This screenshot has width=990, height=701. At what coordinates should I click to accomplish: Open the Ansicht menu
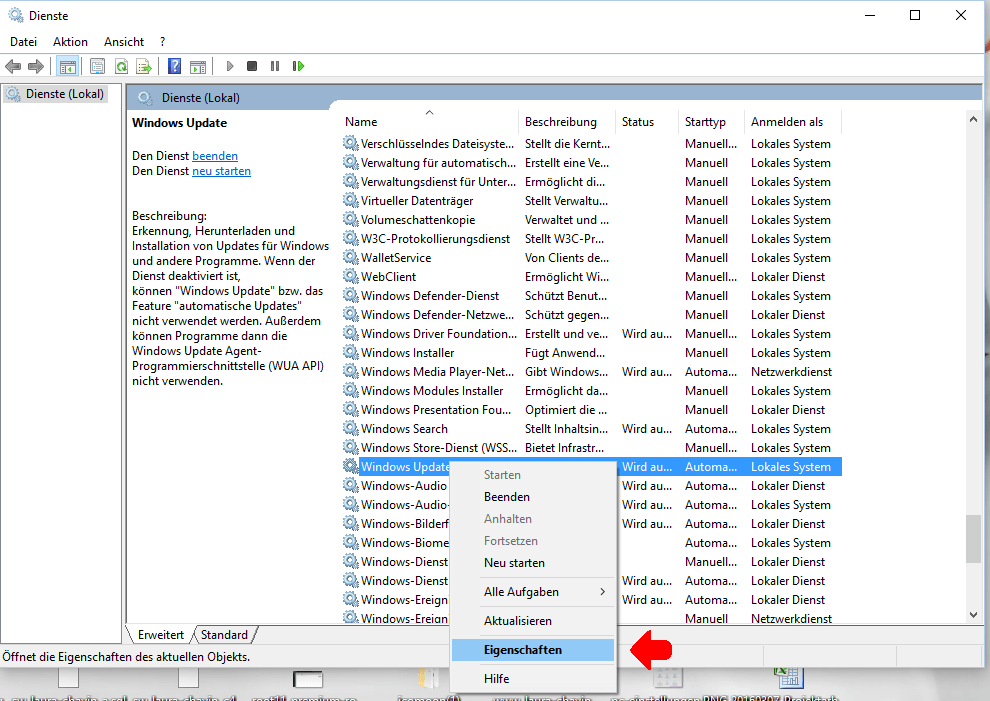[x=124, y=42]
